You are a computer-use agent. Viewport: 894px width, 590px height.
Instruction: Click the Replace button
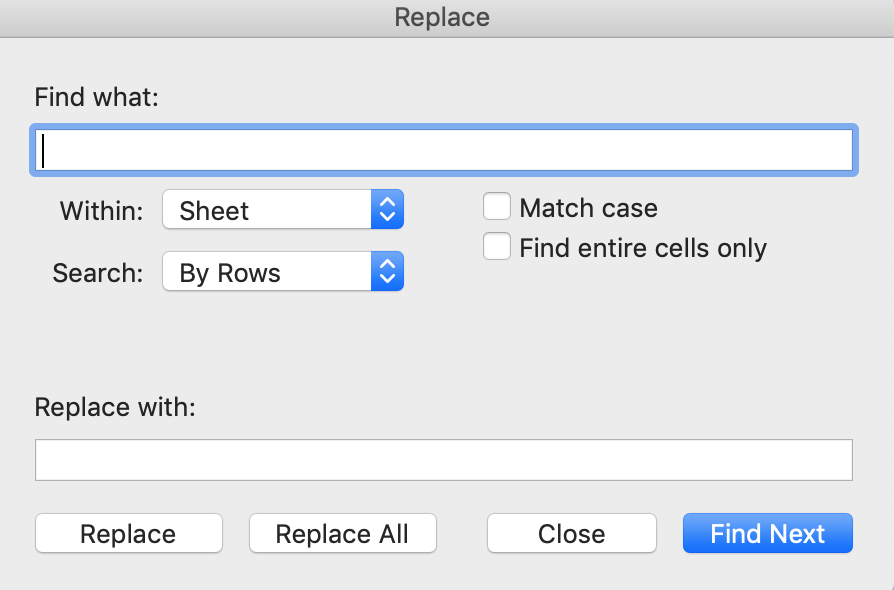click(x=129, y=534)
